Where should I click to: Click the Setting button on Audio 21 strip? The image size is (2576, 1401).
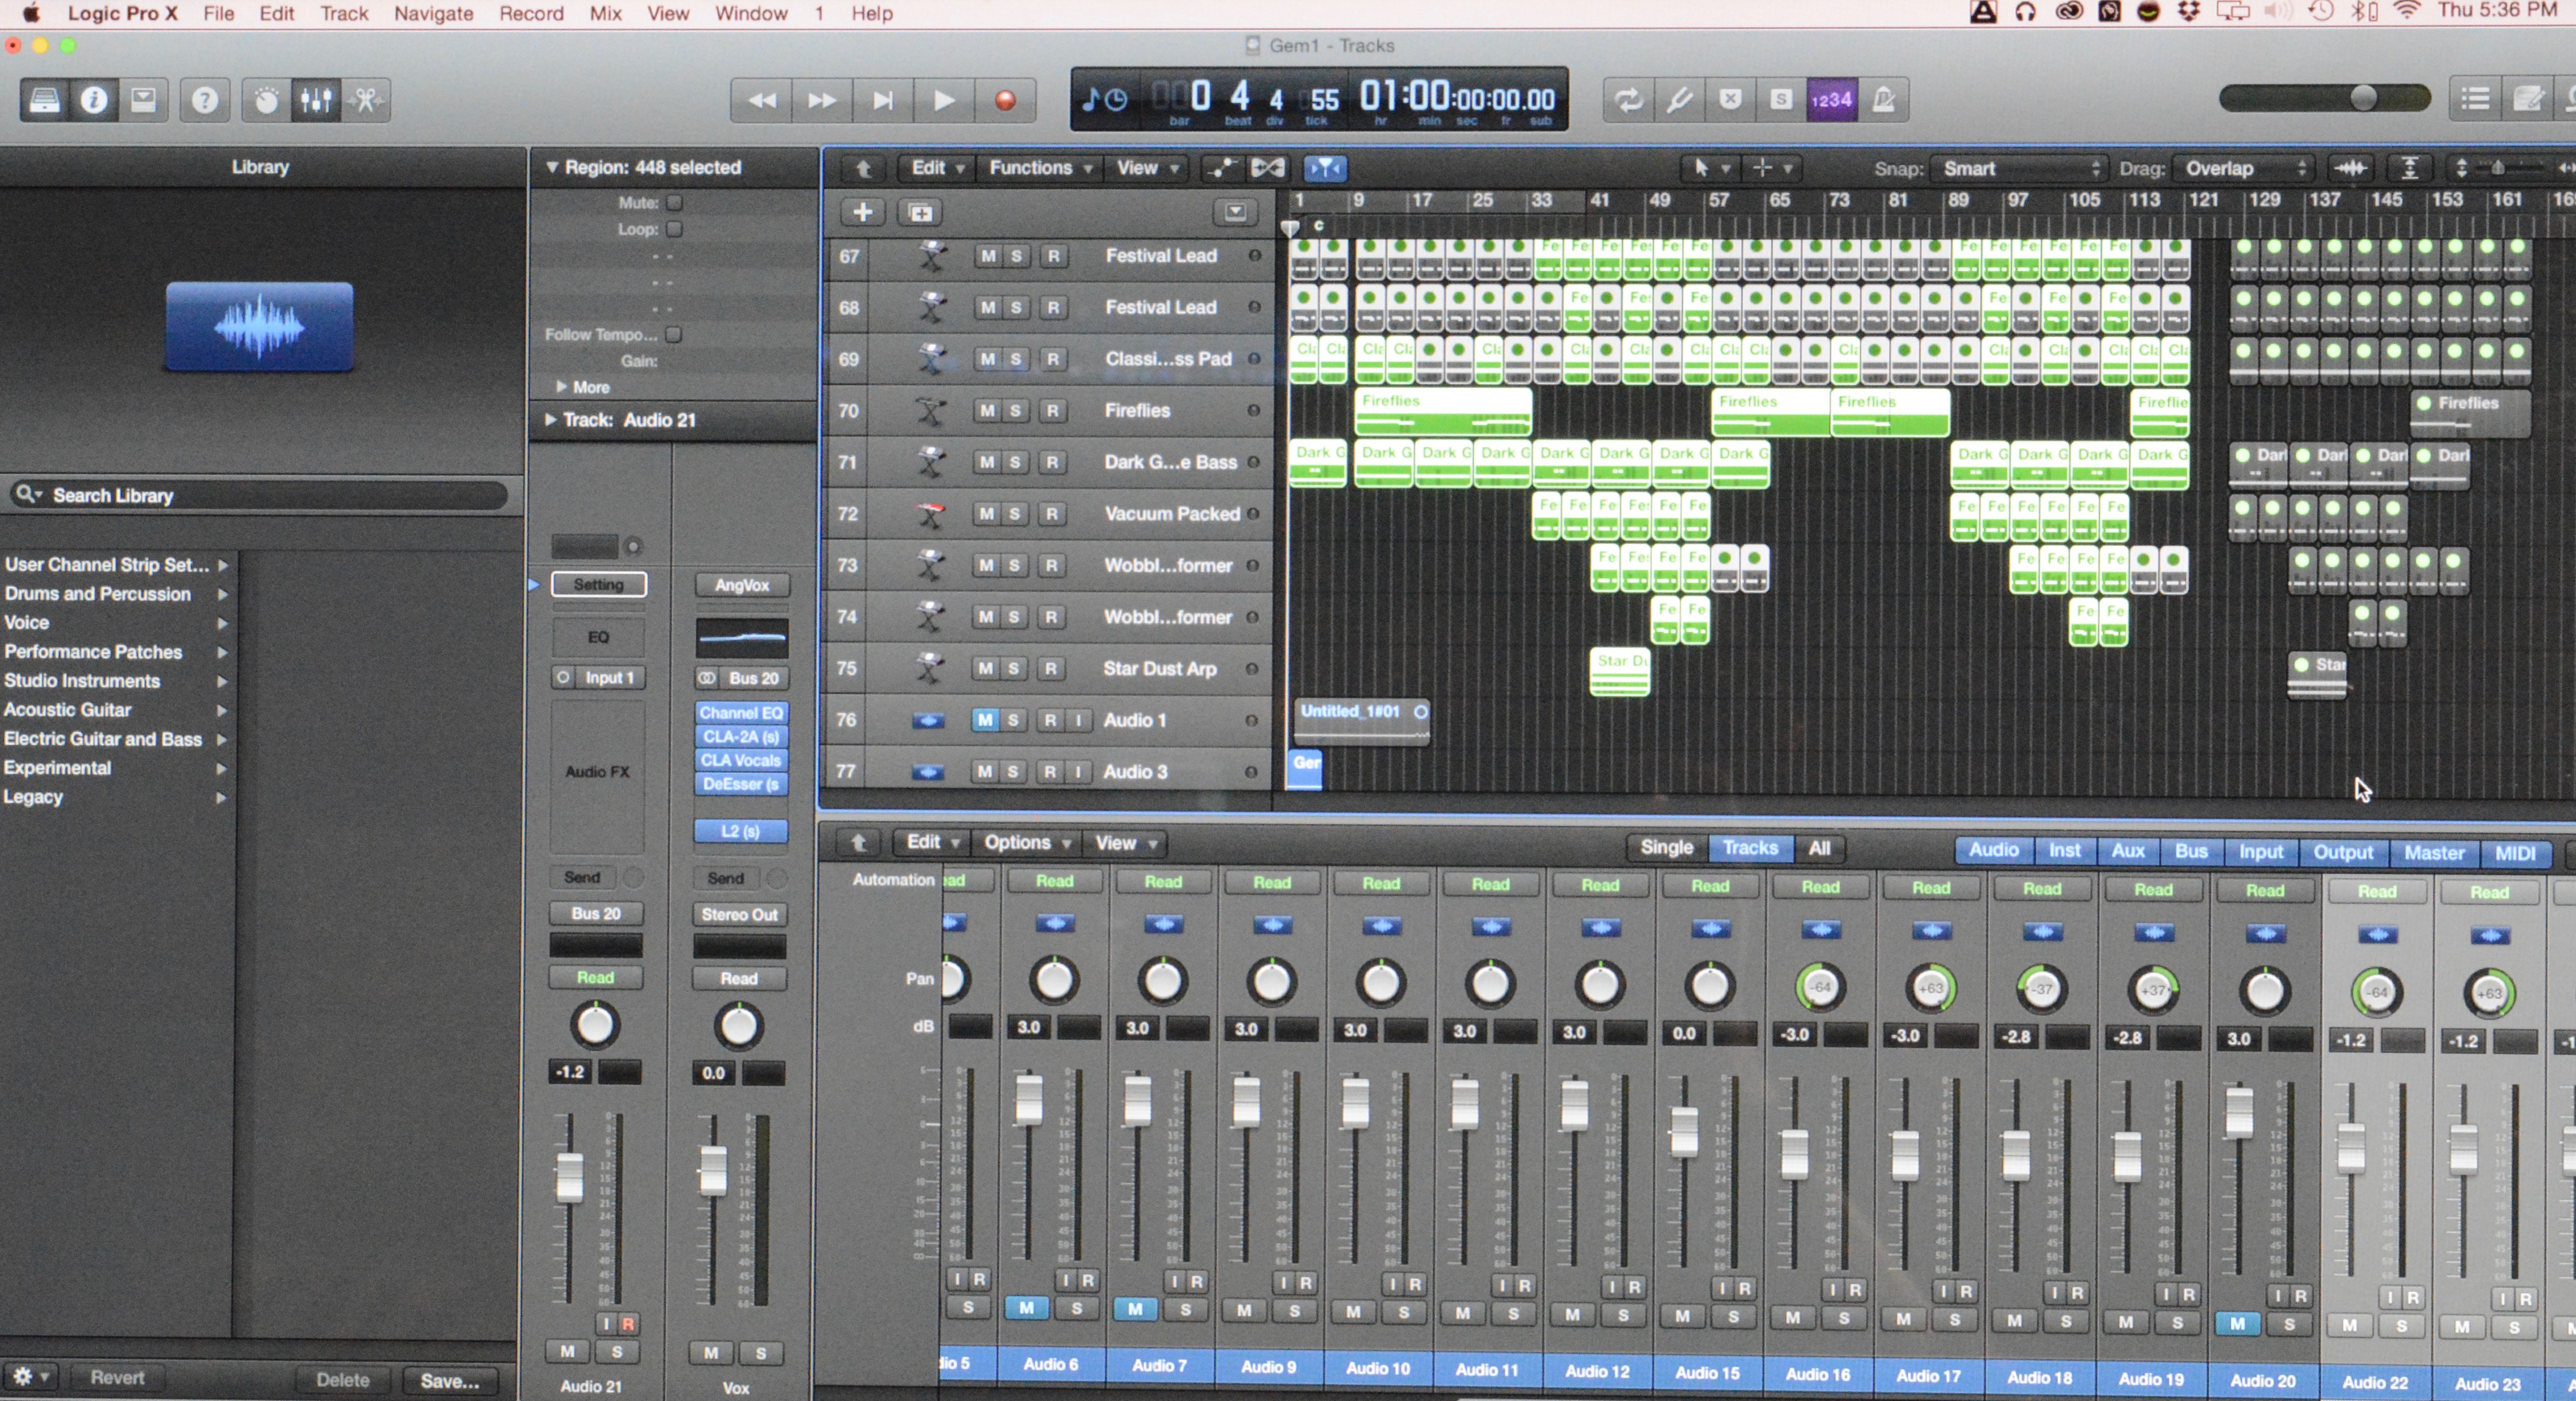598,584
